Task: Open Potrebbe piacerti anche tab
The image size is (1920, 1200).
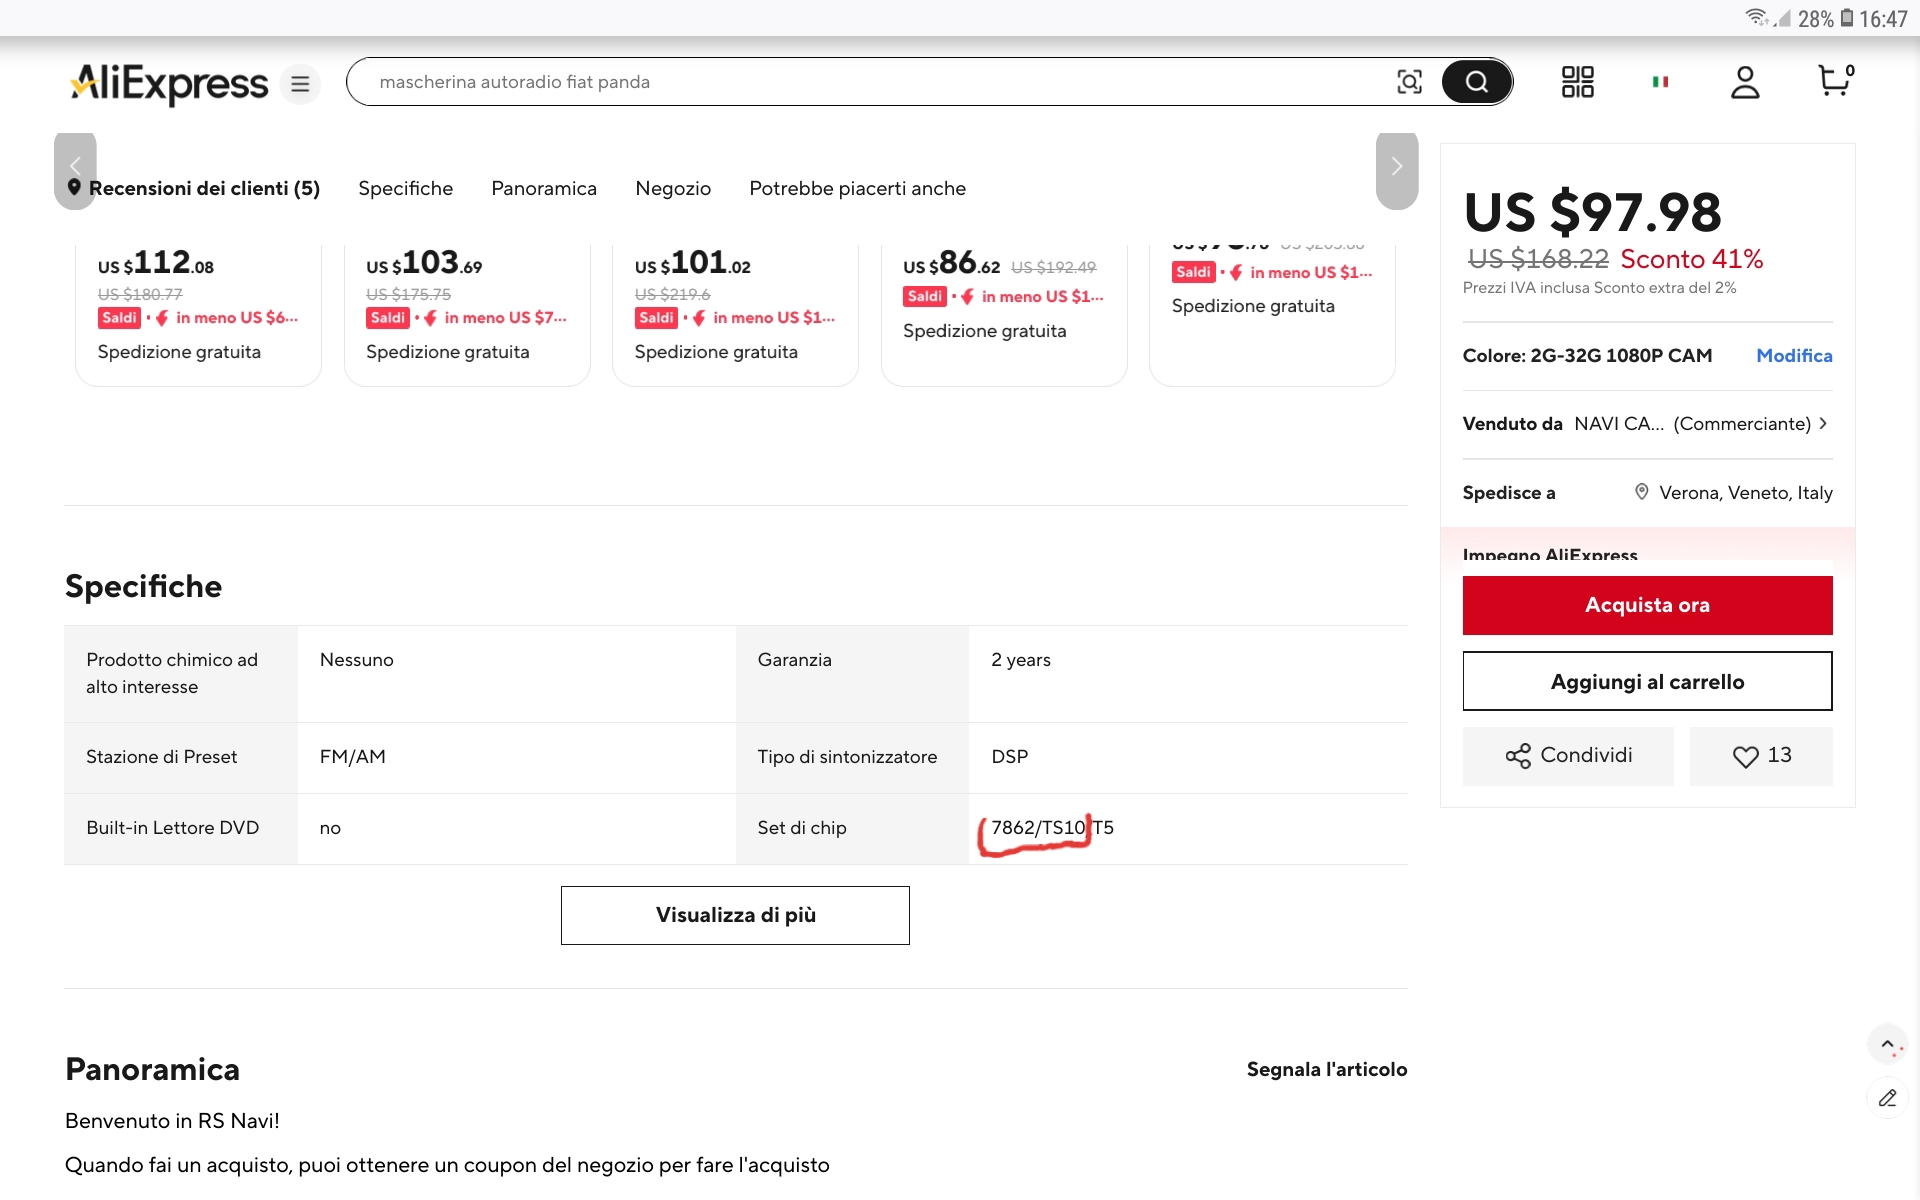Action: coord(857,188)
